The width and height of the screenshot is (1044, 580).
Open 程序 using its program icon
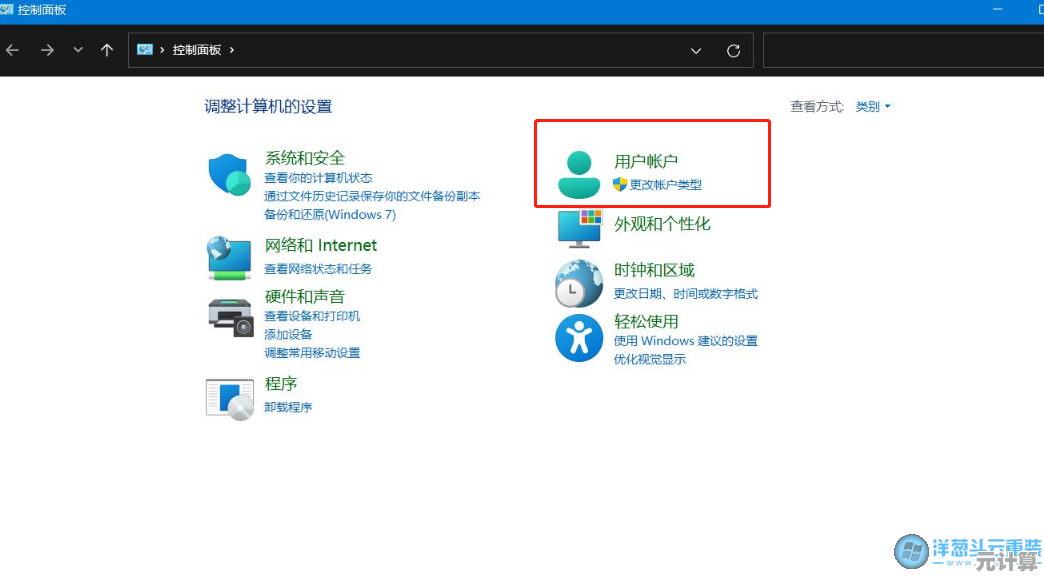tap(228, 398)
